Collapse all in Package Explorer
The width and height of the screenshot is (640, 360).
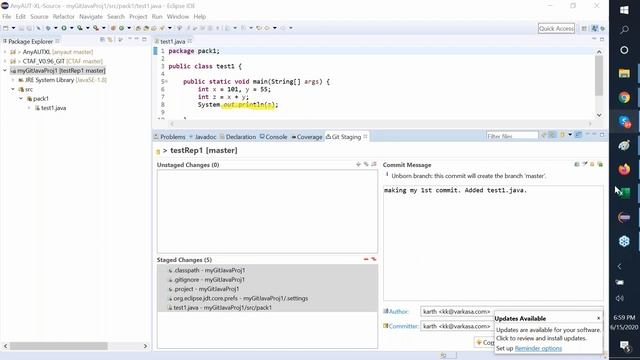[102, 40]
